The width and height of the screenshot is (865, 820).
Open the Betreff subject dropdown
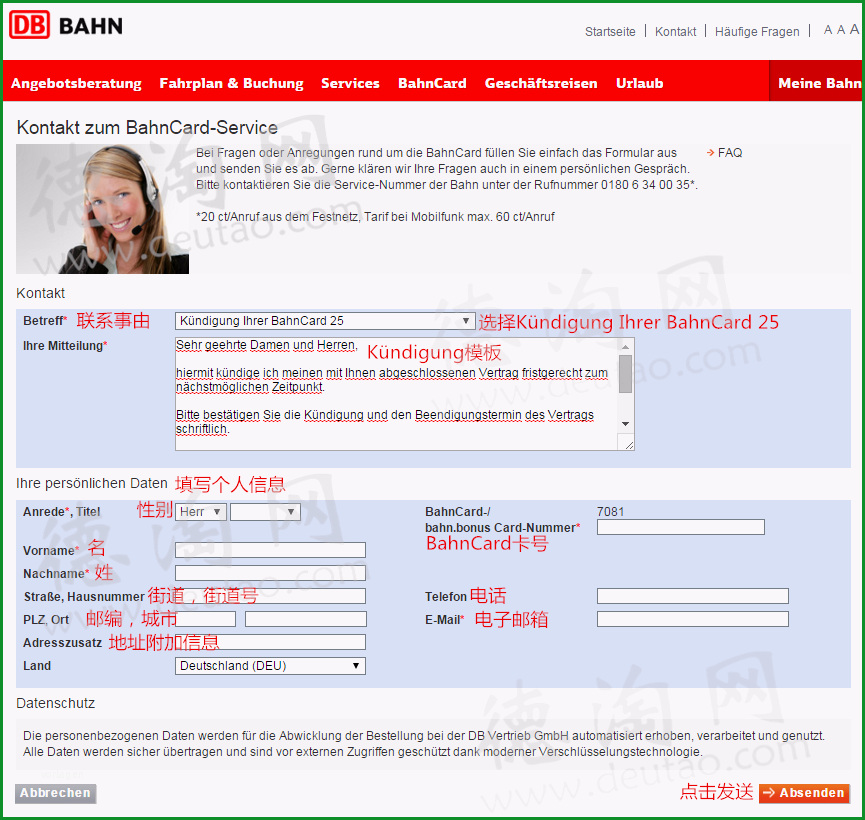325,321
